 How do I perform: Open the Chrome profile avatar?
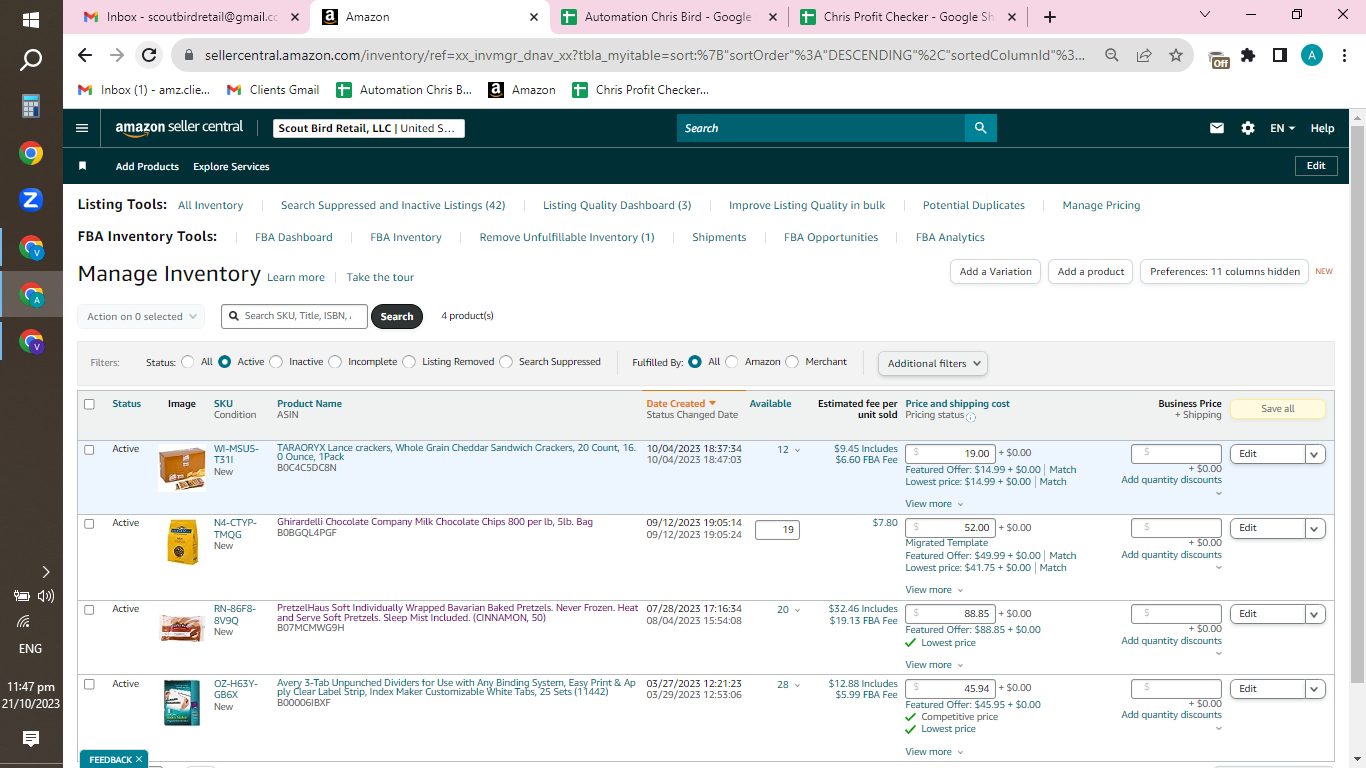(x=1312, y=56)
